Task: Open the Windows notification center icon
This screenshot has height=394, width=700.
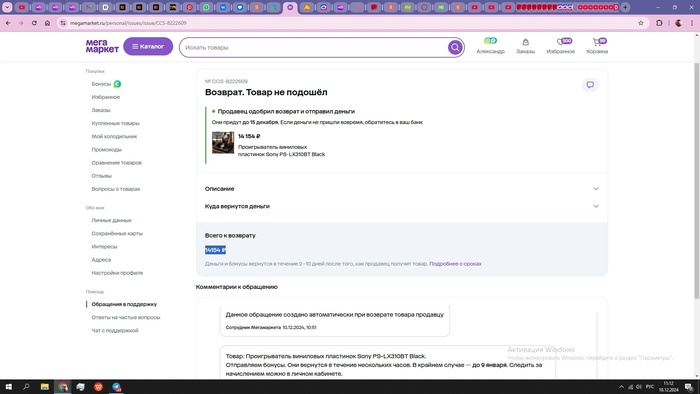Action: pyautogui.click(x=689, y=387)
